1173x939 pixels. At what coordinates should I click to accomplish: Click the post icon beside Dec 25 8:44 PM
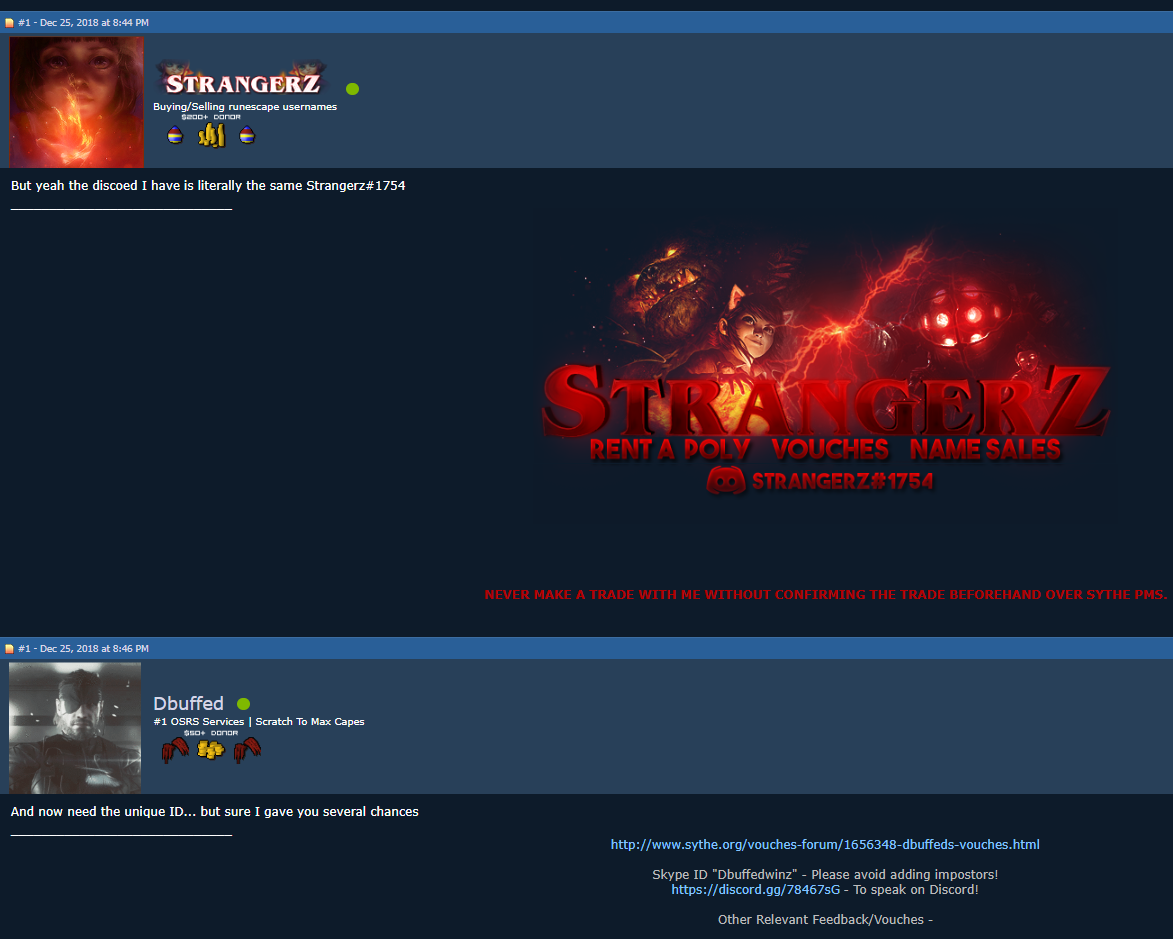tap(9, 22)
